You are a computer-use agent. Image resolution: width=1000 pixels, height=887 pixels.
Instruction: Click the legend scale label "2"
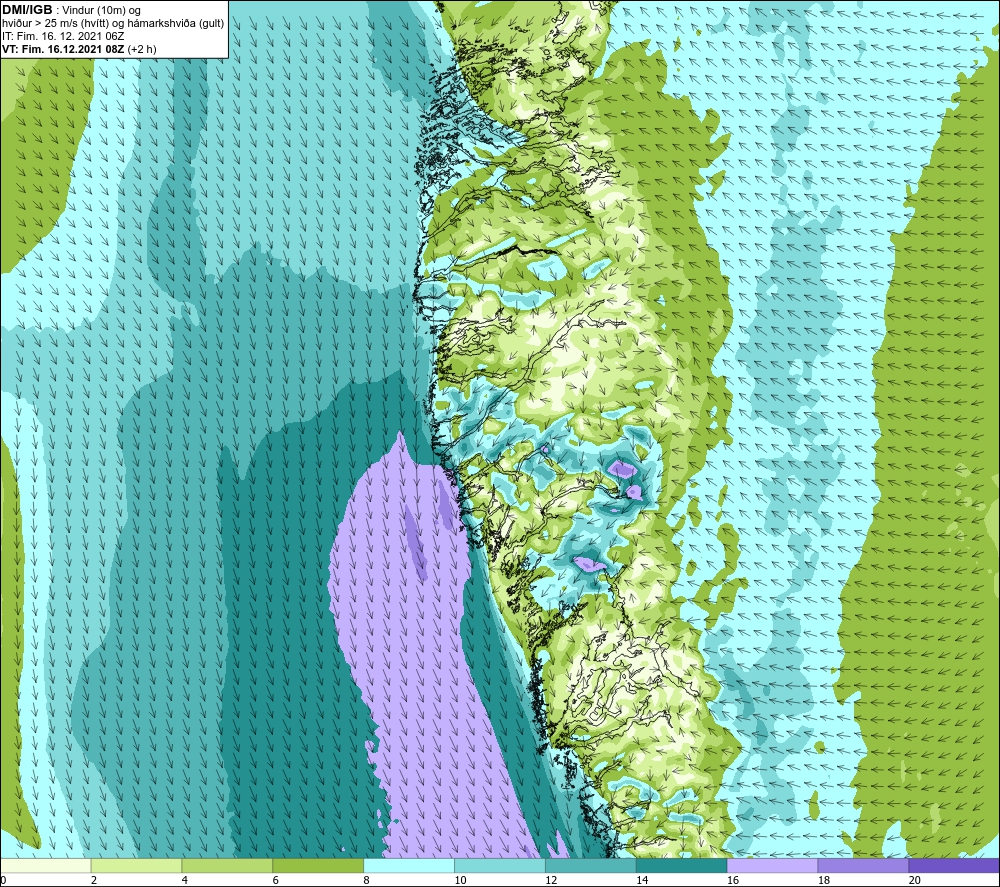(94, 881)
